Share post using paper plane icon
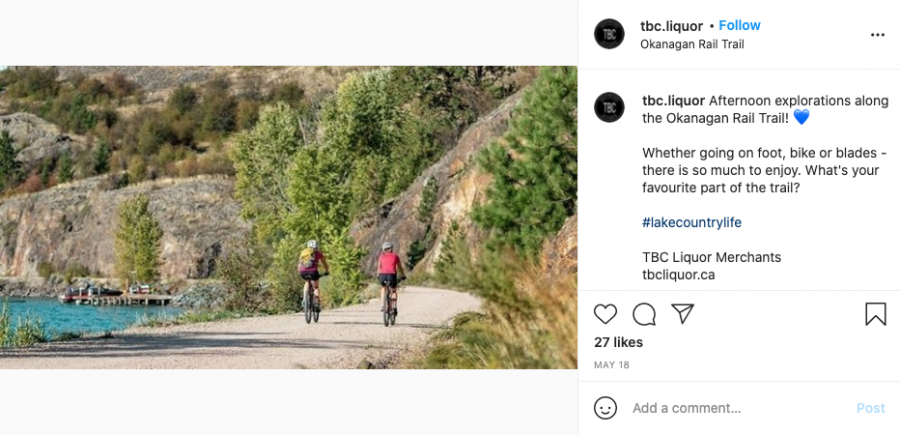Screen dimensions: 900x435 (x=682, y=313)
